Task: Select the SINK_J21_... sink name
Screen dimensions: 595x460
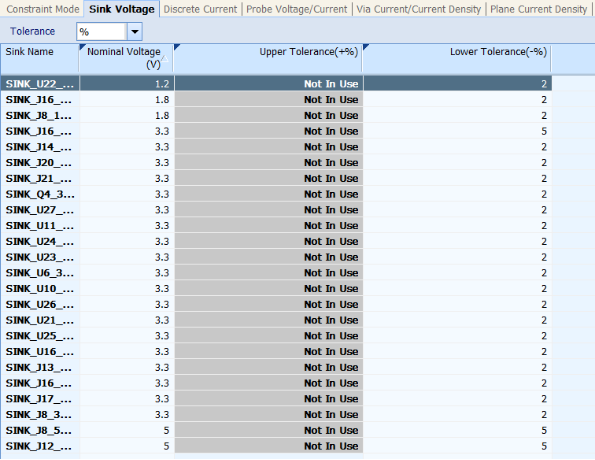Action: pyautogui.click(x=40, y=178)
